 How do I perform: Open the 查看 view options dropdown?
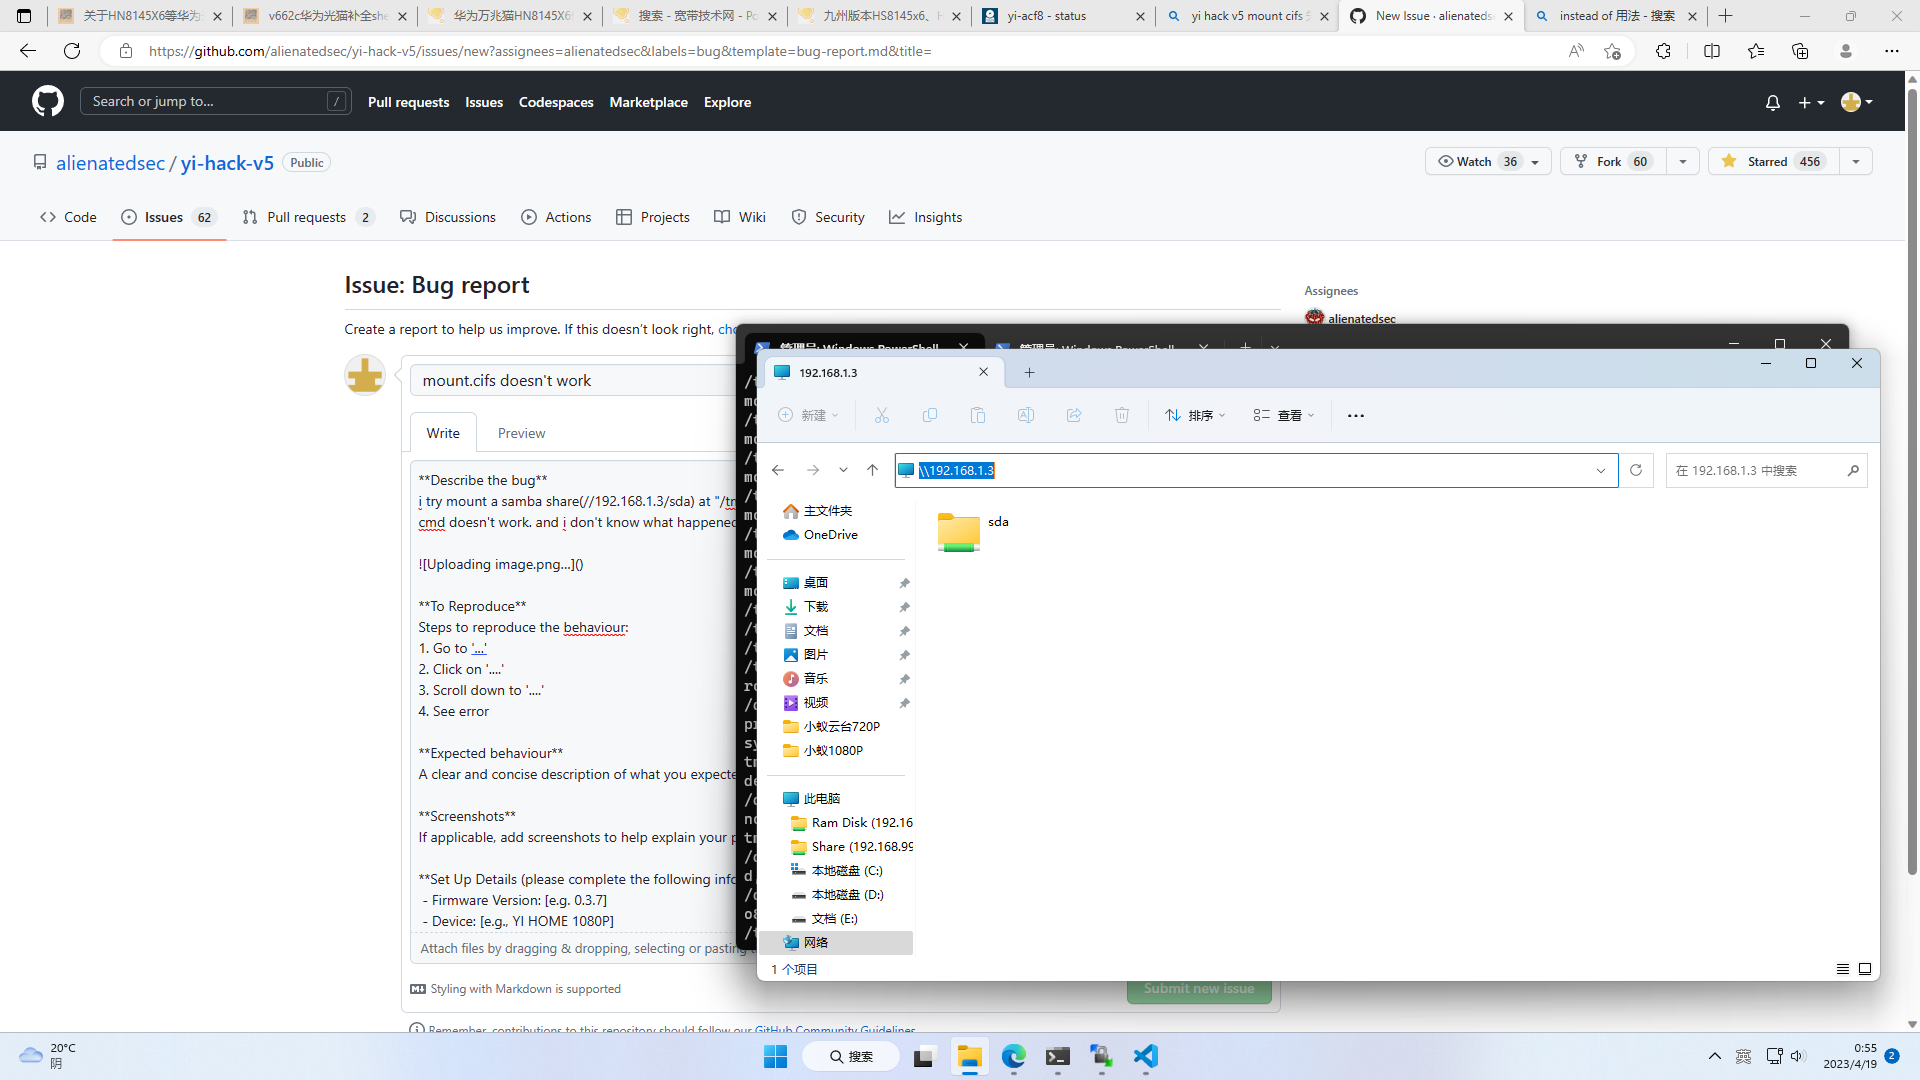pos(1283,415)
